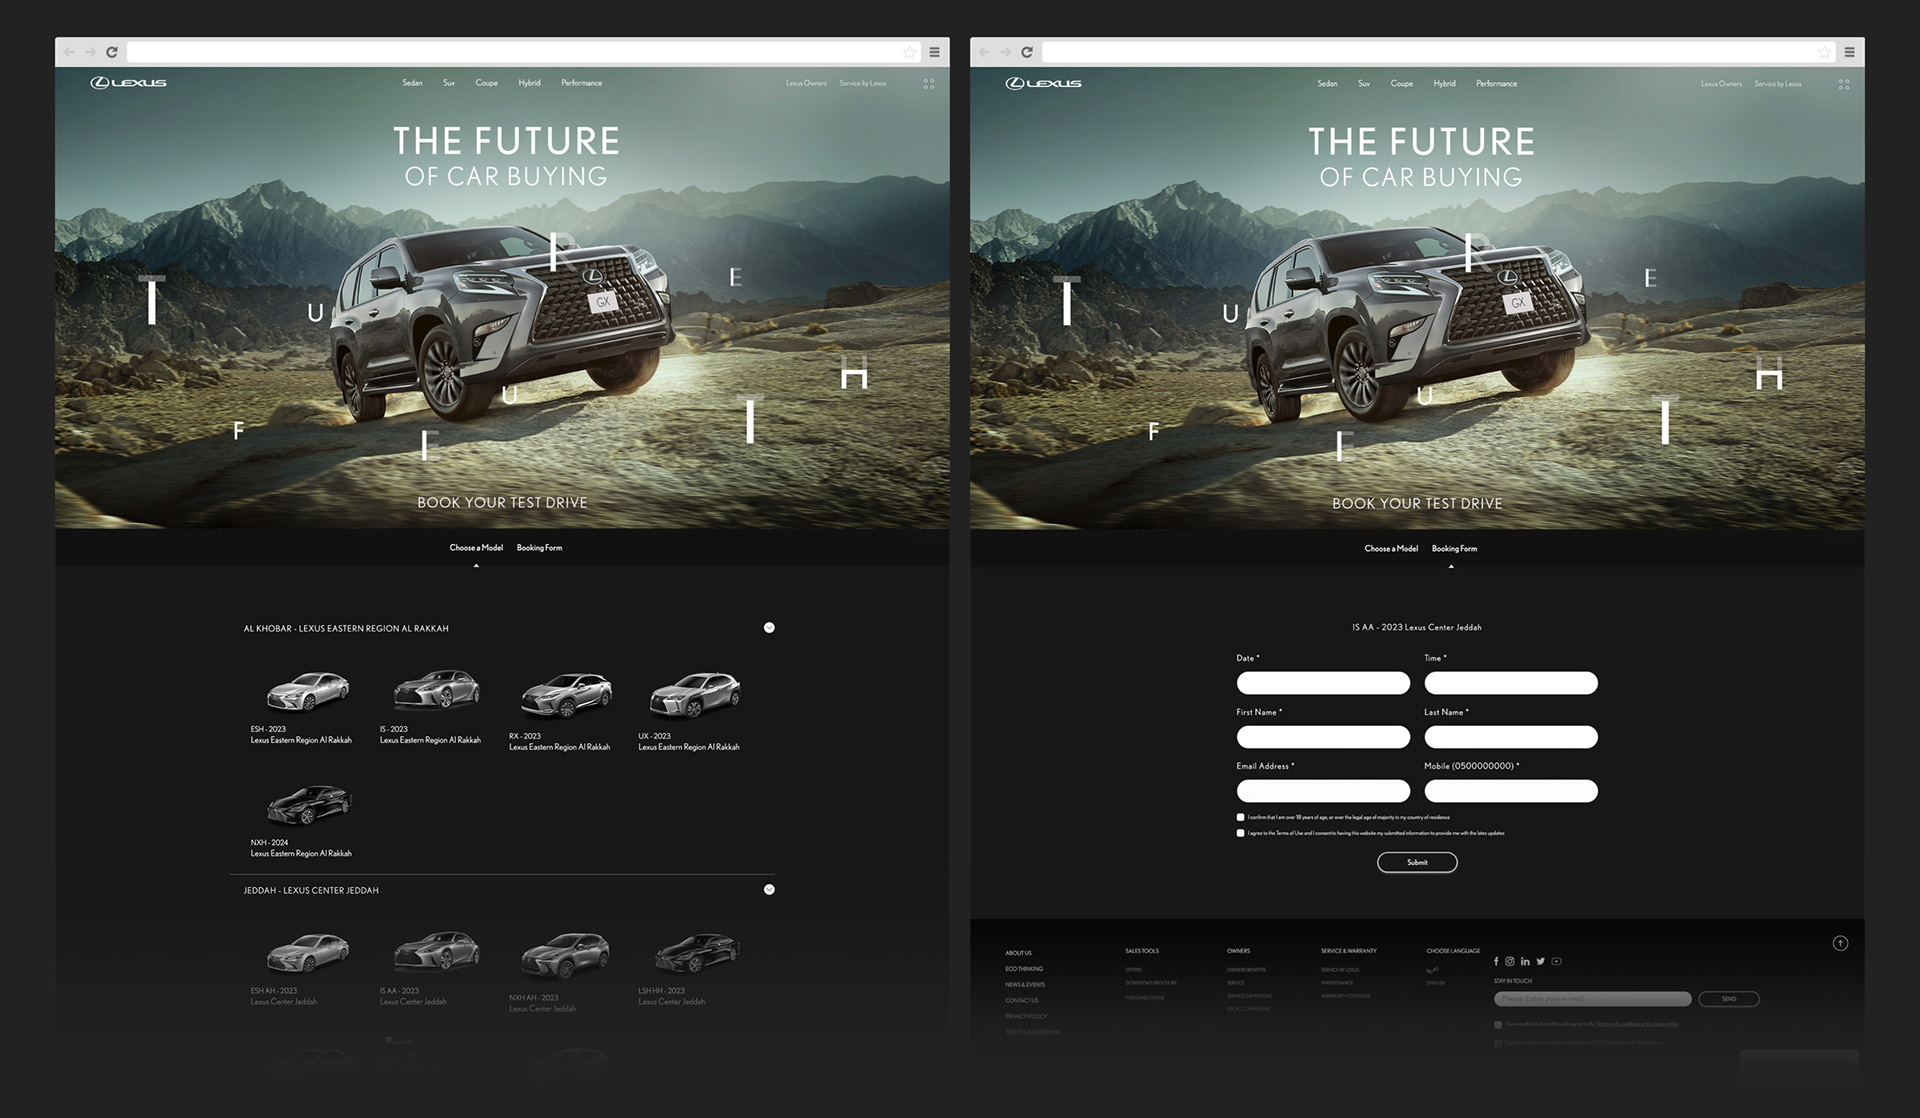Open Contact Us footer link
The height and width of the screenshot is (1118, 1920).
click(x=1021, y=1000)
